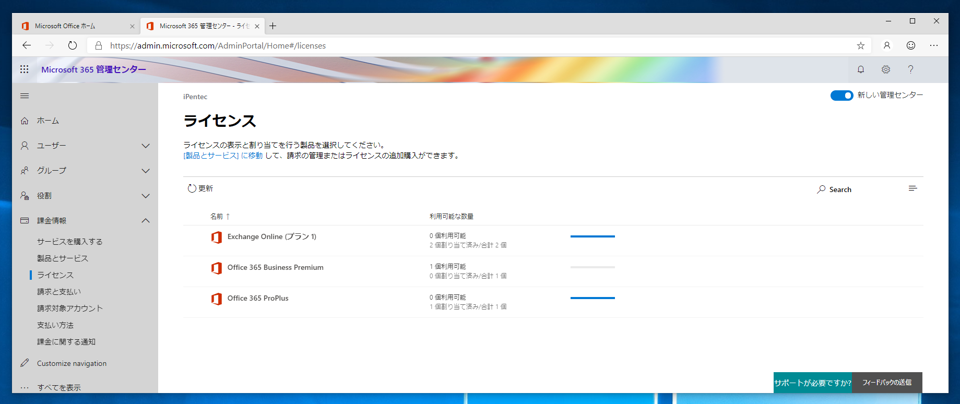
Task: Click the Office icon for Office 365 ProPlus
Action: point(216,299)
